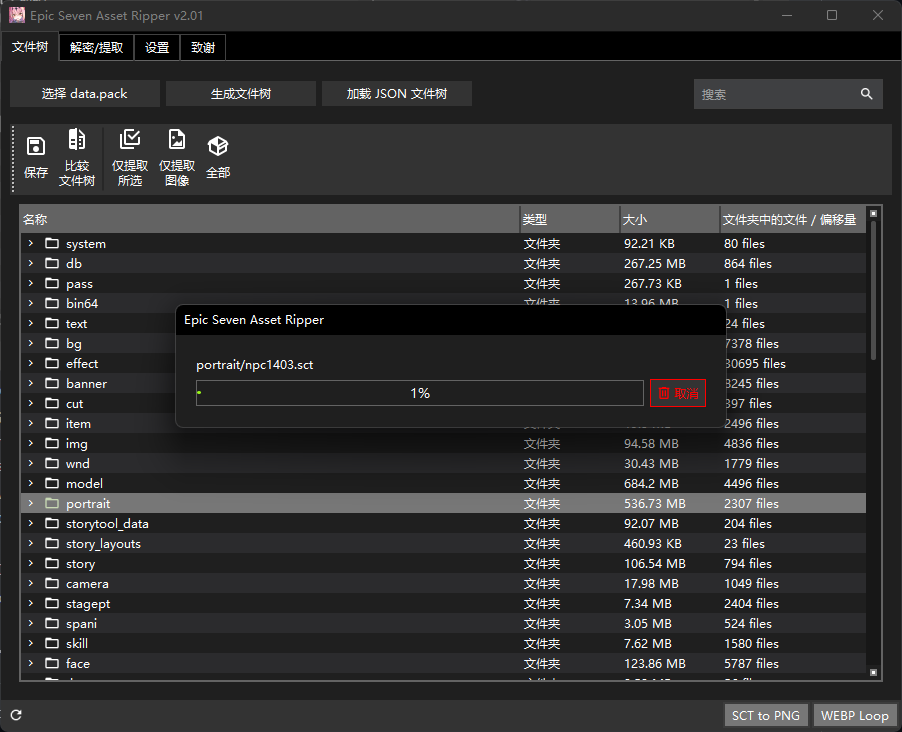Click the search magnifier icon
Image resolution: width=902 pixels, height=732 pixels.
866,94
